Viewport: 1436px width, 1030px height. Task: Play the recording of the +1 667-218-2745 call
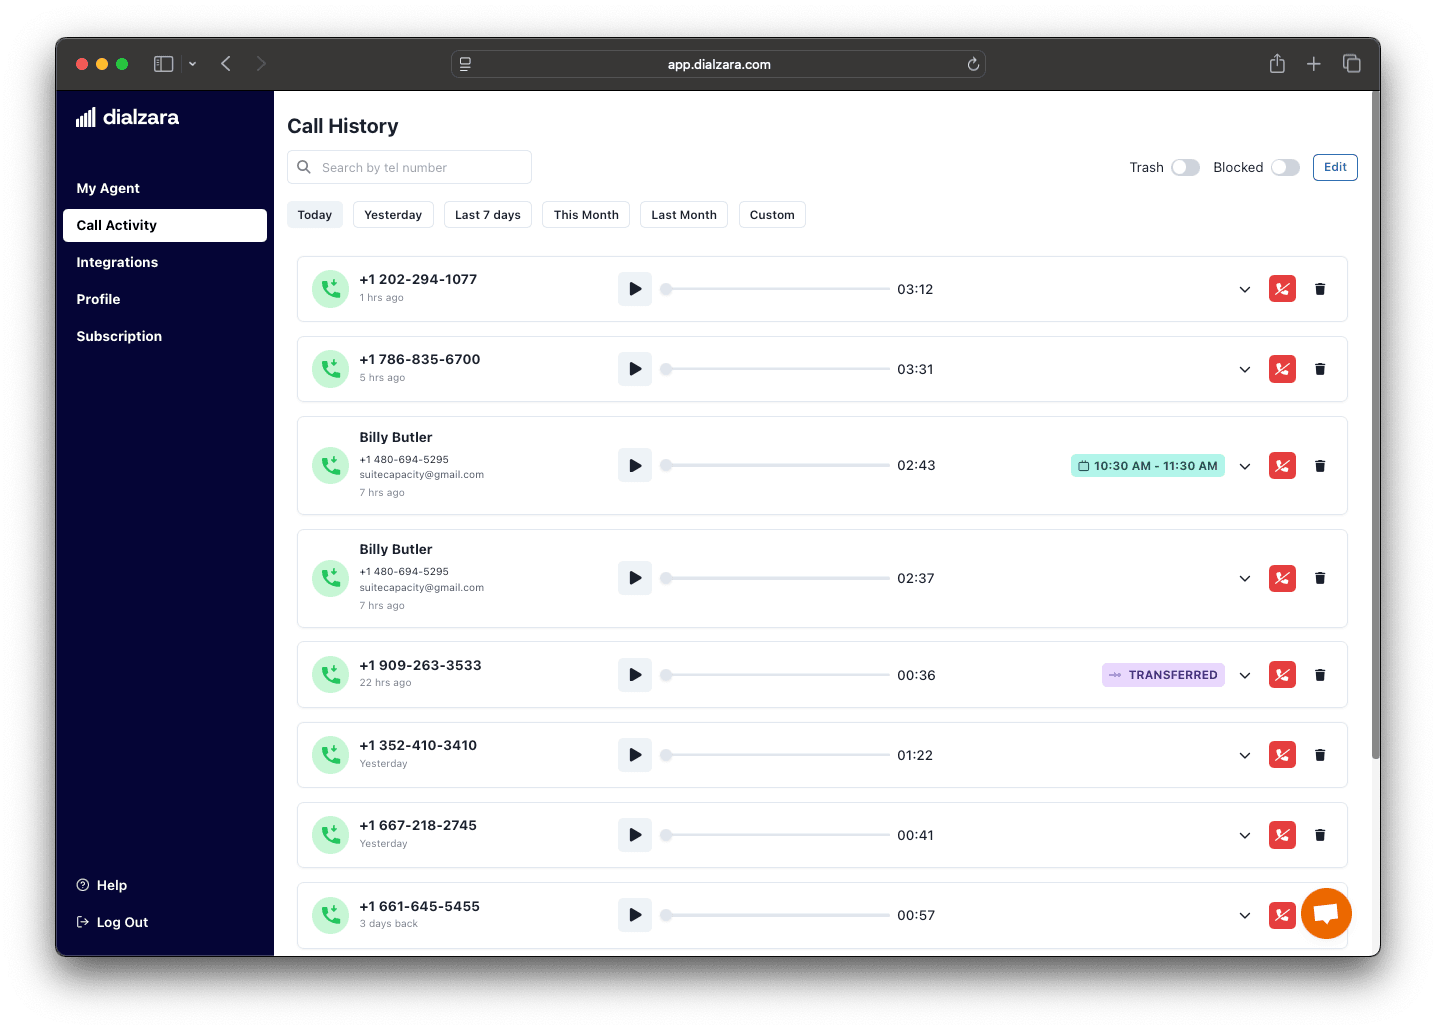(x=634, y=834)
